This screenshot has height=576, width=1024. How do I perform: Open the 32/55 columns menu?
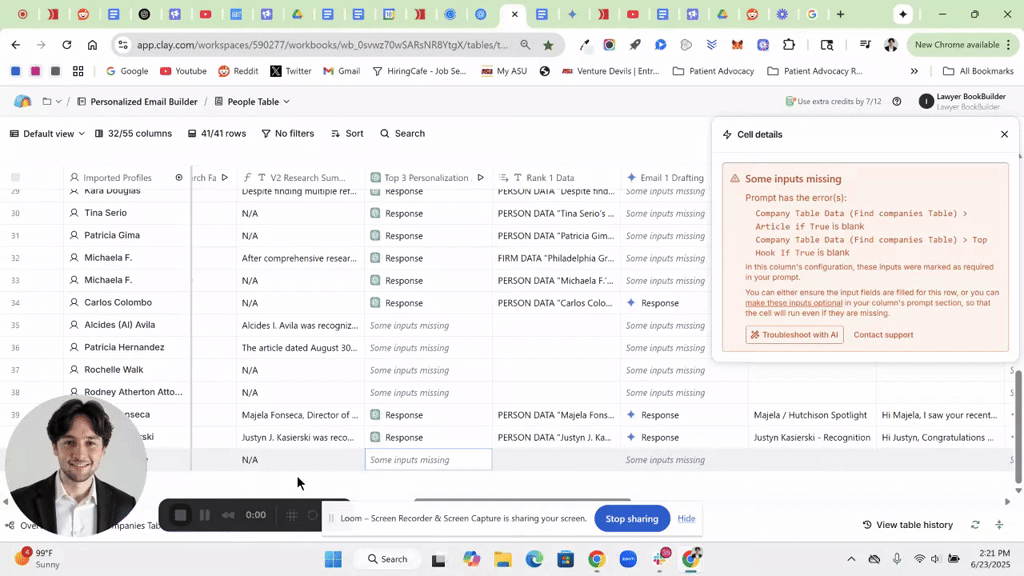[132, 133]
